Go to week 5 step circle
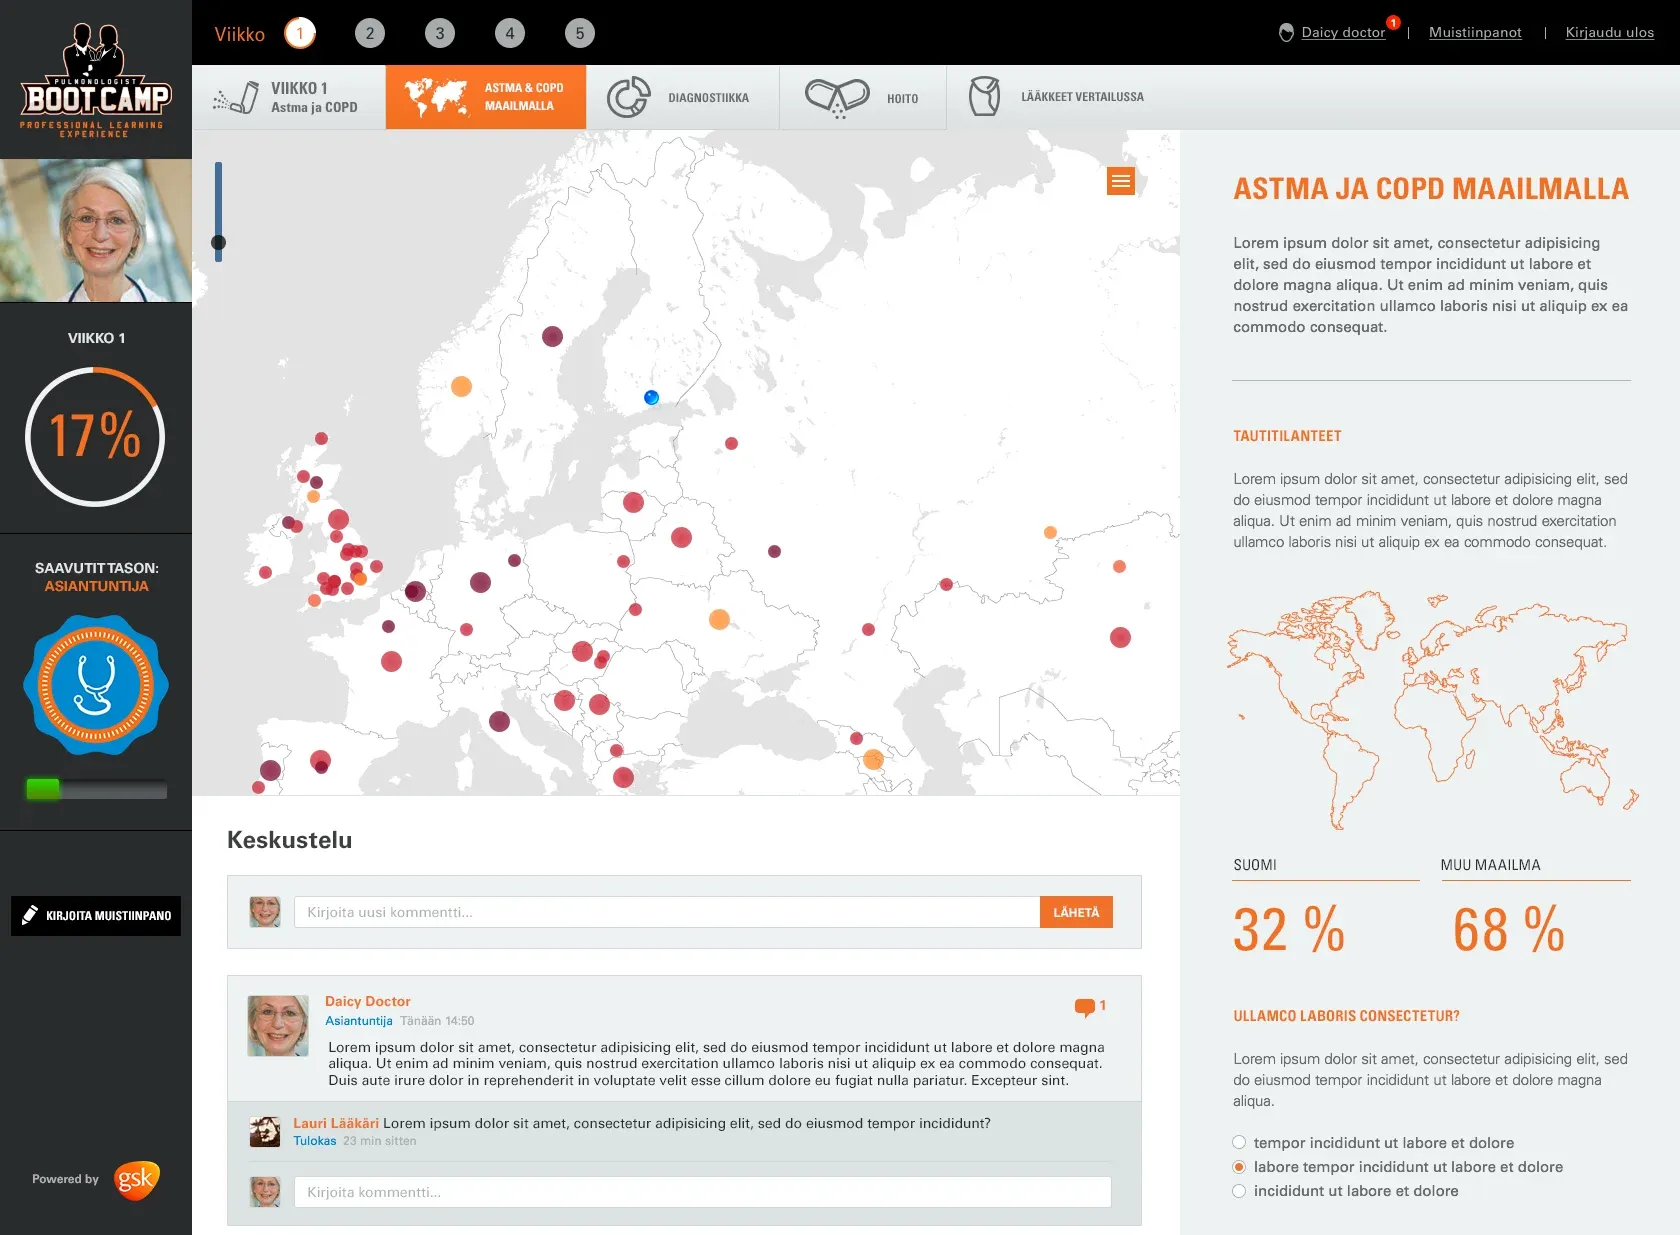This screenshot has width=1680, height=1235. pyautogui.click(x=580, y=33)
